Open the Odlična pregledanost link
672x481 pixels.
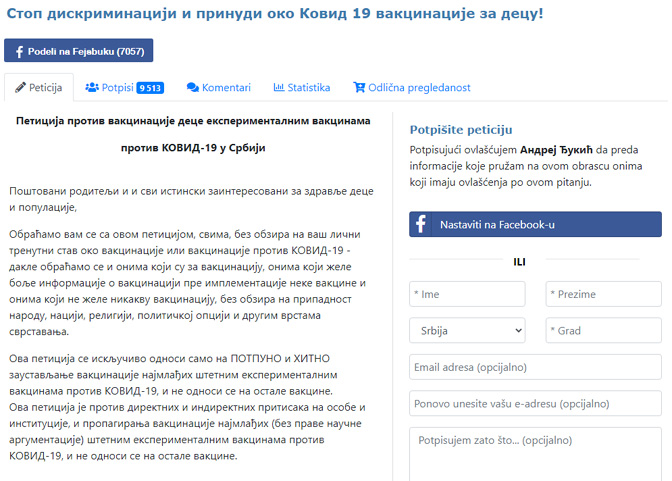(x=411, y=88)
